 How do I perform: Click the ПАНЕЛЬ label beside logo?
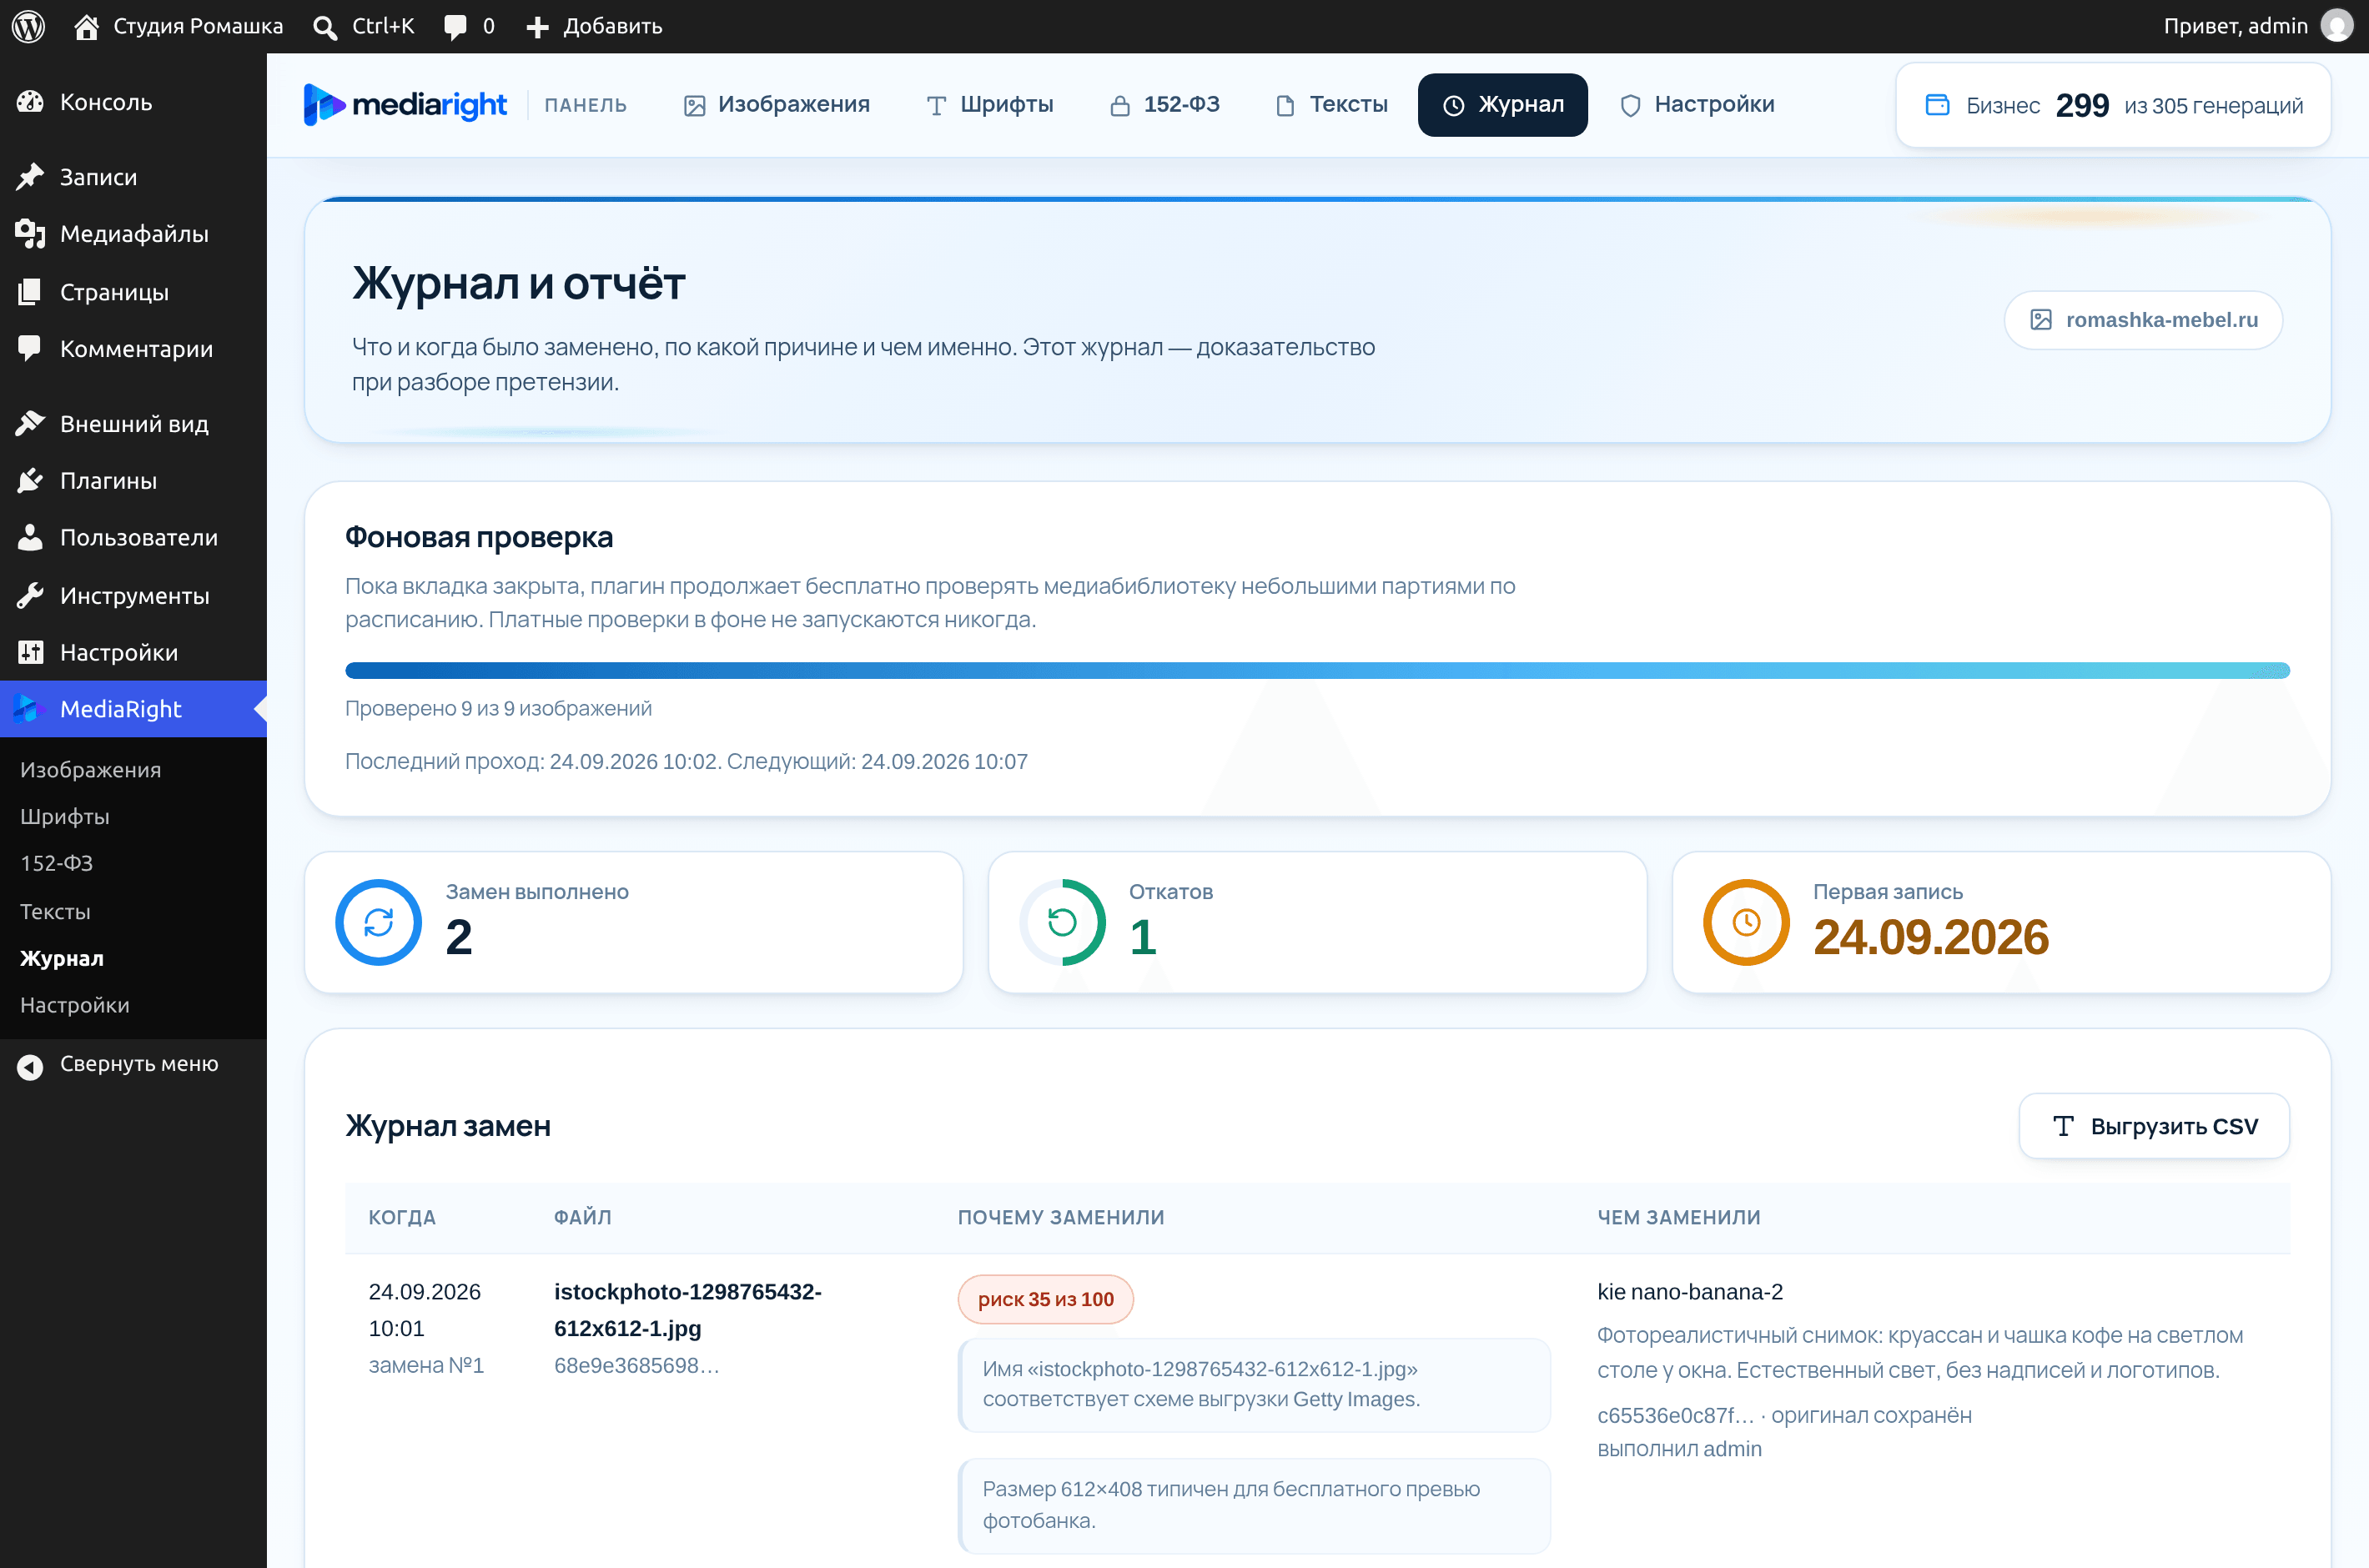point(585,105)
